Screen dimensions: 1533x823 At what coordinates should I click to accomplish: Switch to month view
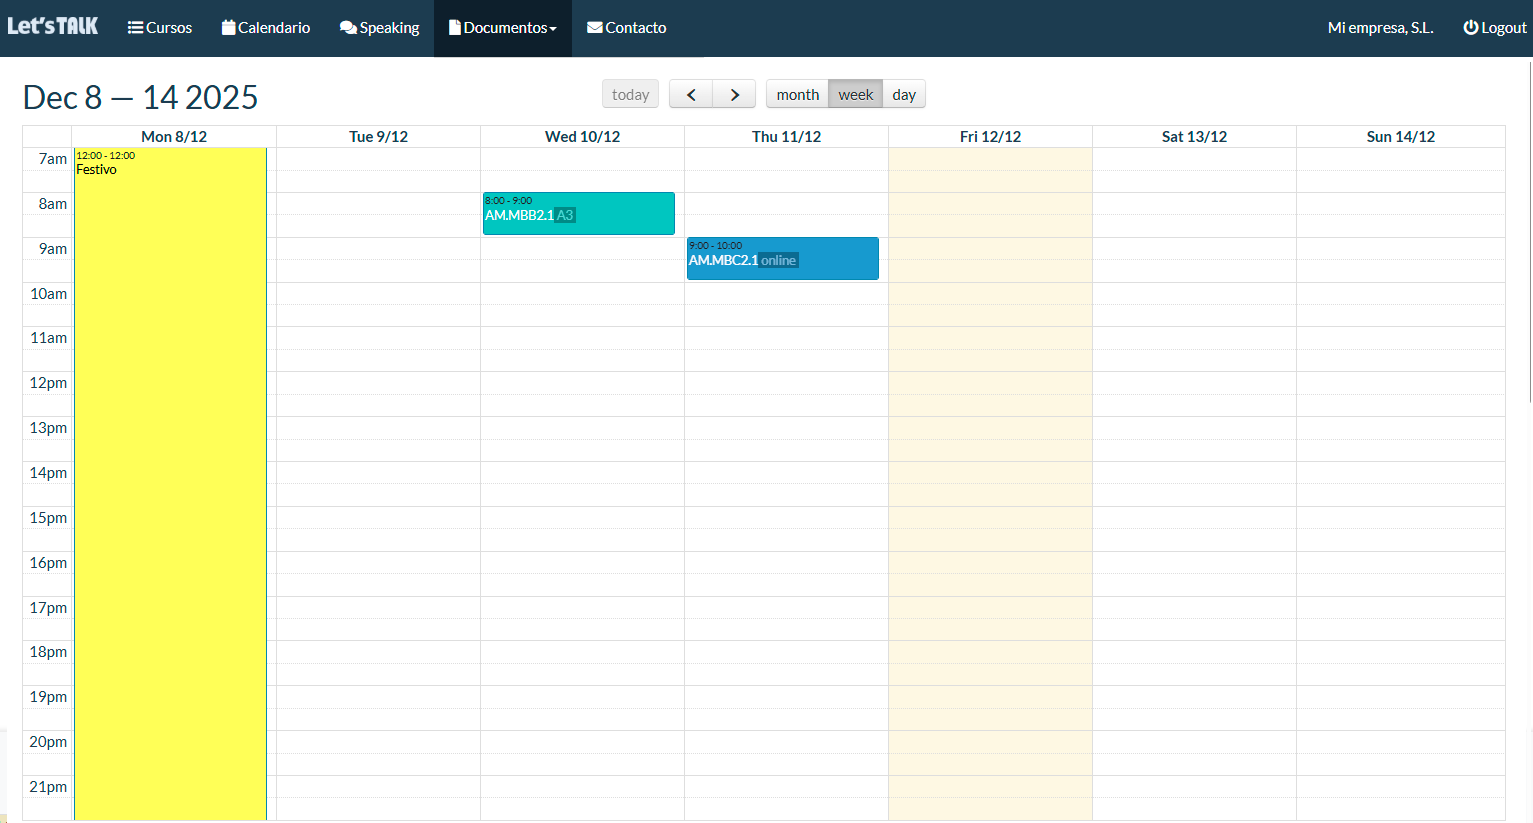pyautogui.click(x=797, y=94)
